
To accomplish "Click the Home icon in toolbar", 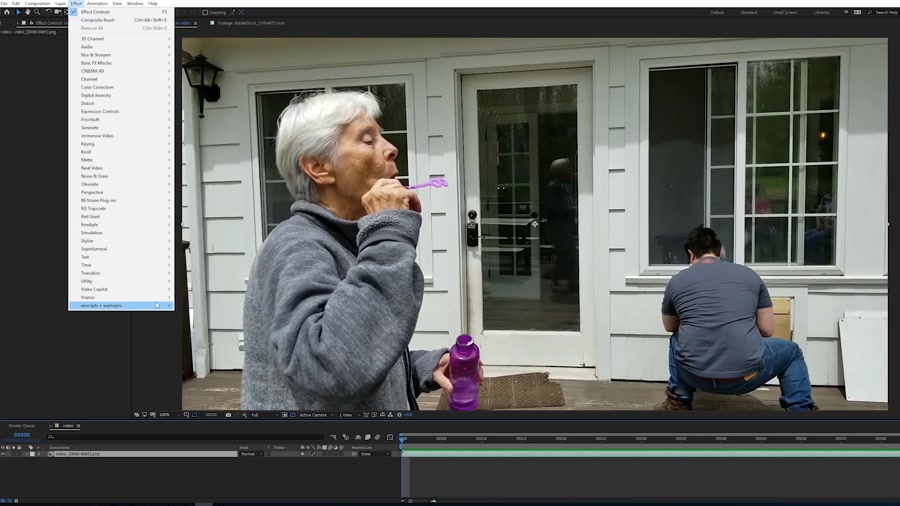I will (x=6, y=12).
